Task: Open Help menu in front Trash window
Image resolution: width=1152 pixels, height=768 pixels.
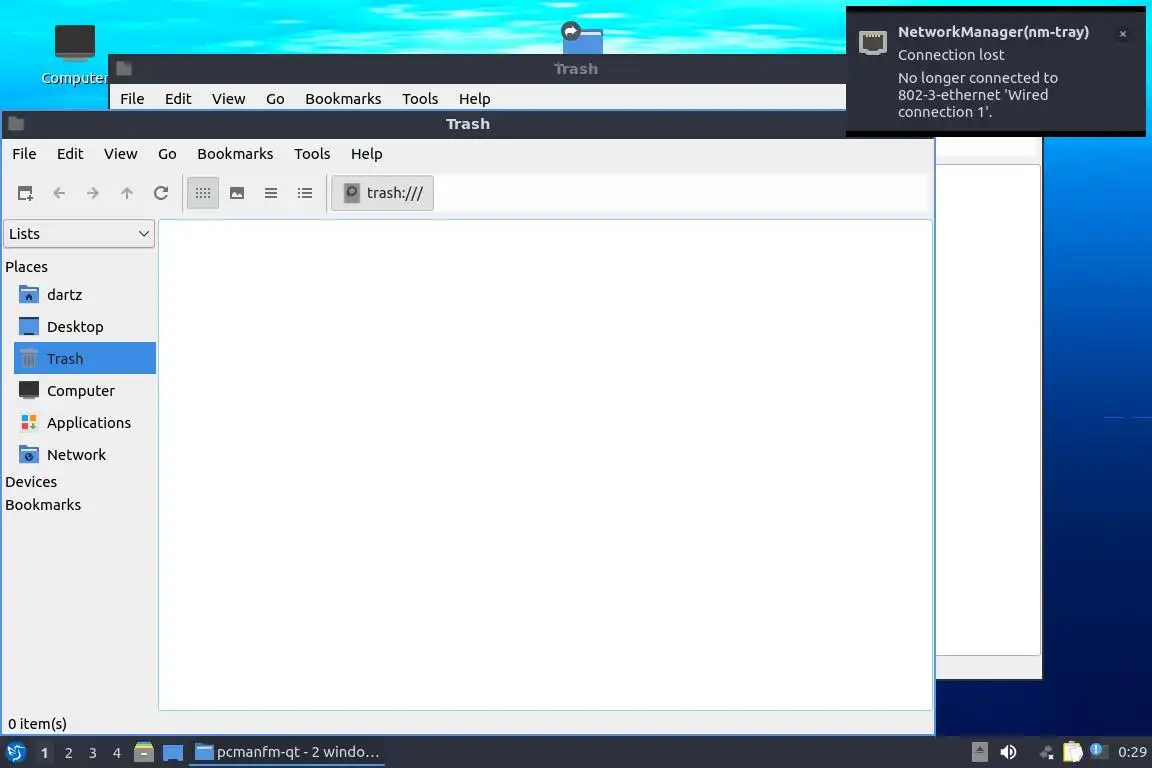Action: tap(367, 154)
